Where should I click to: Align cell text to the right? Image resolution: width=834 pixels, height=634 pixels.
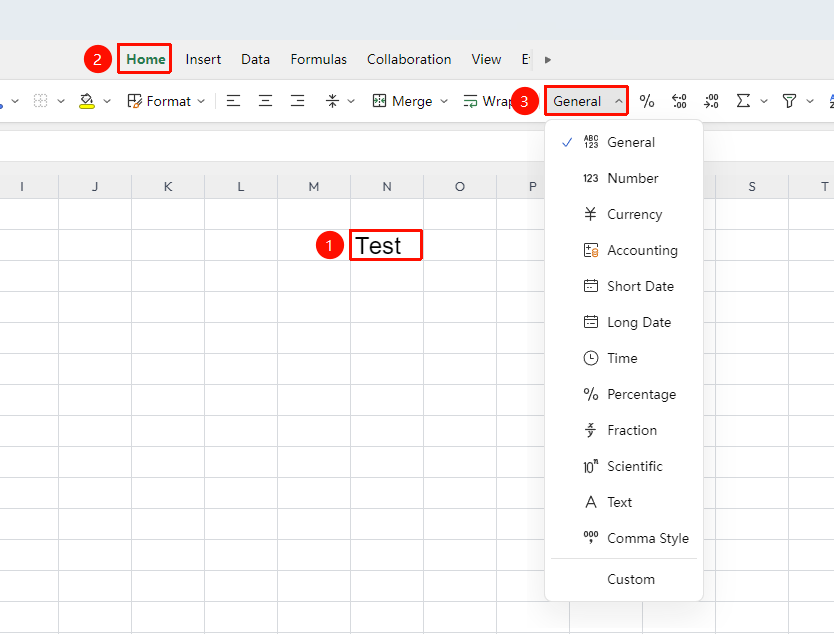coord(297,101)
